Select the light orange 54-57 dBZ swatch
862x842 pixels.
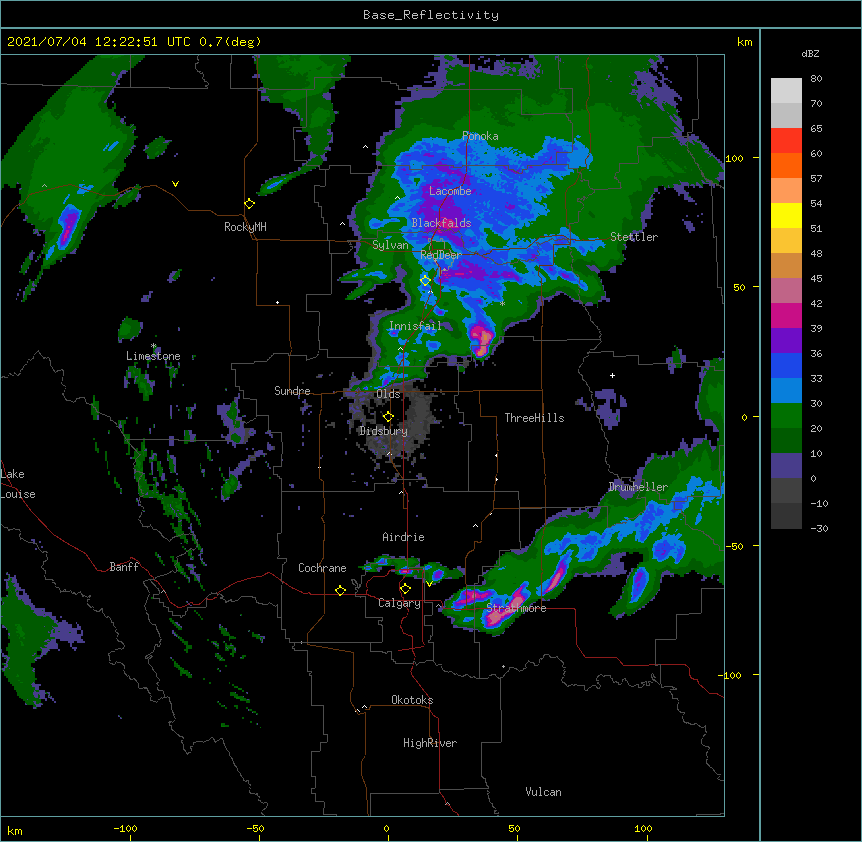(786, 191)
